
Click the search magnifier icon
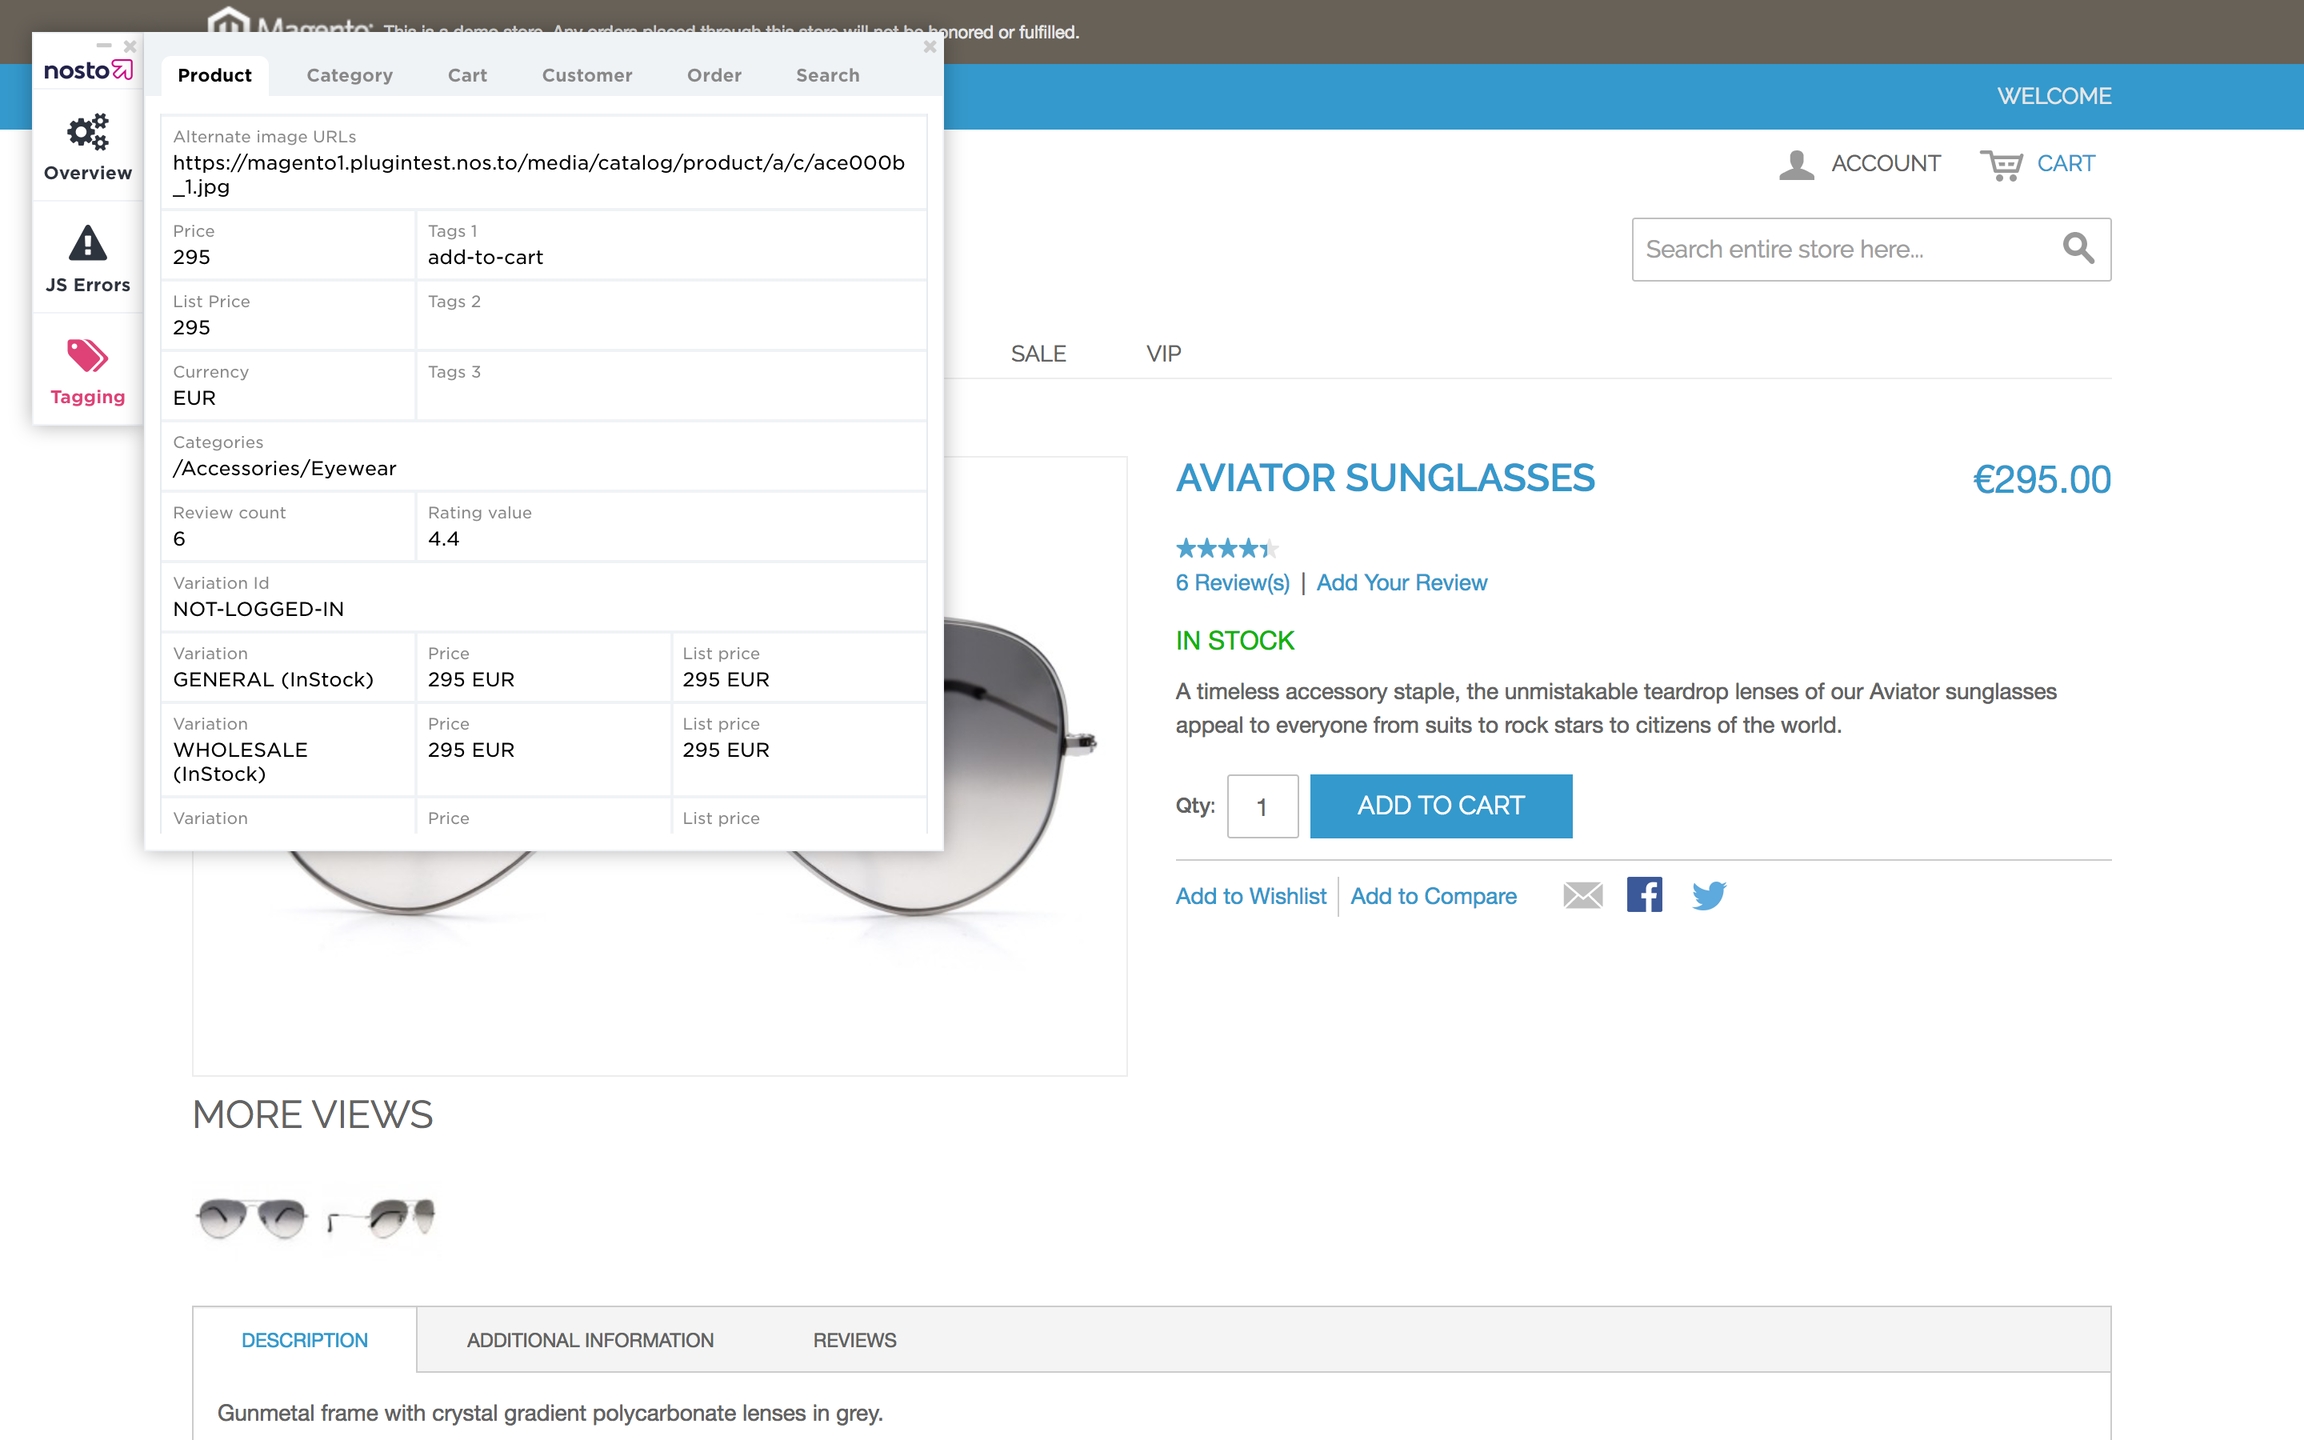(2078, 248)
